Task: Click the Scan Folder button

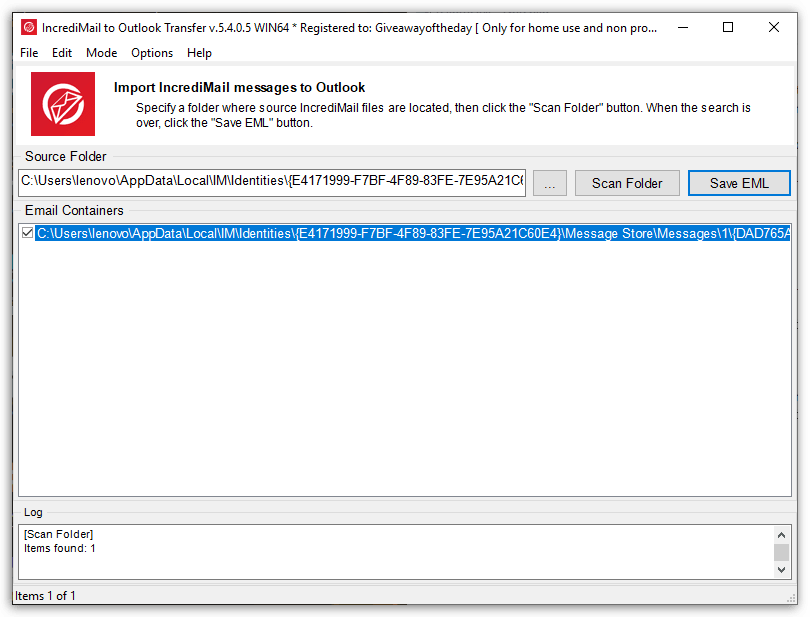Action: click(x=627, y=183)
